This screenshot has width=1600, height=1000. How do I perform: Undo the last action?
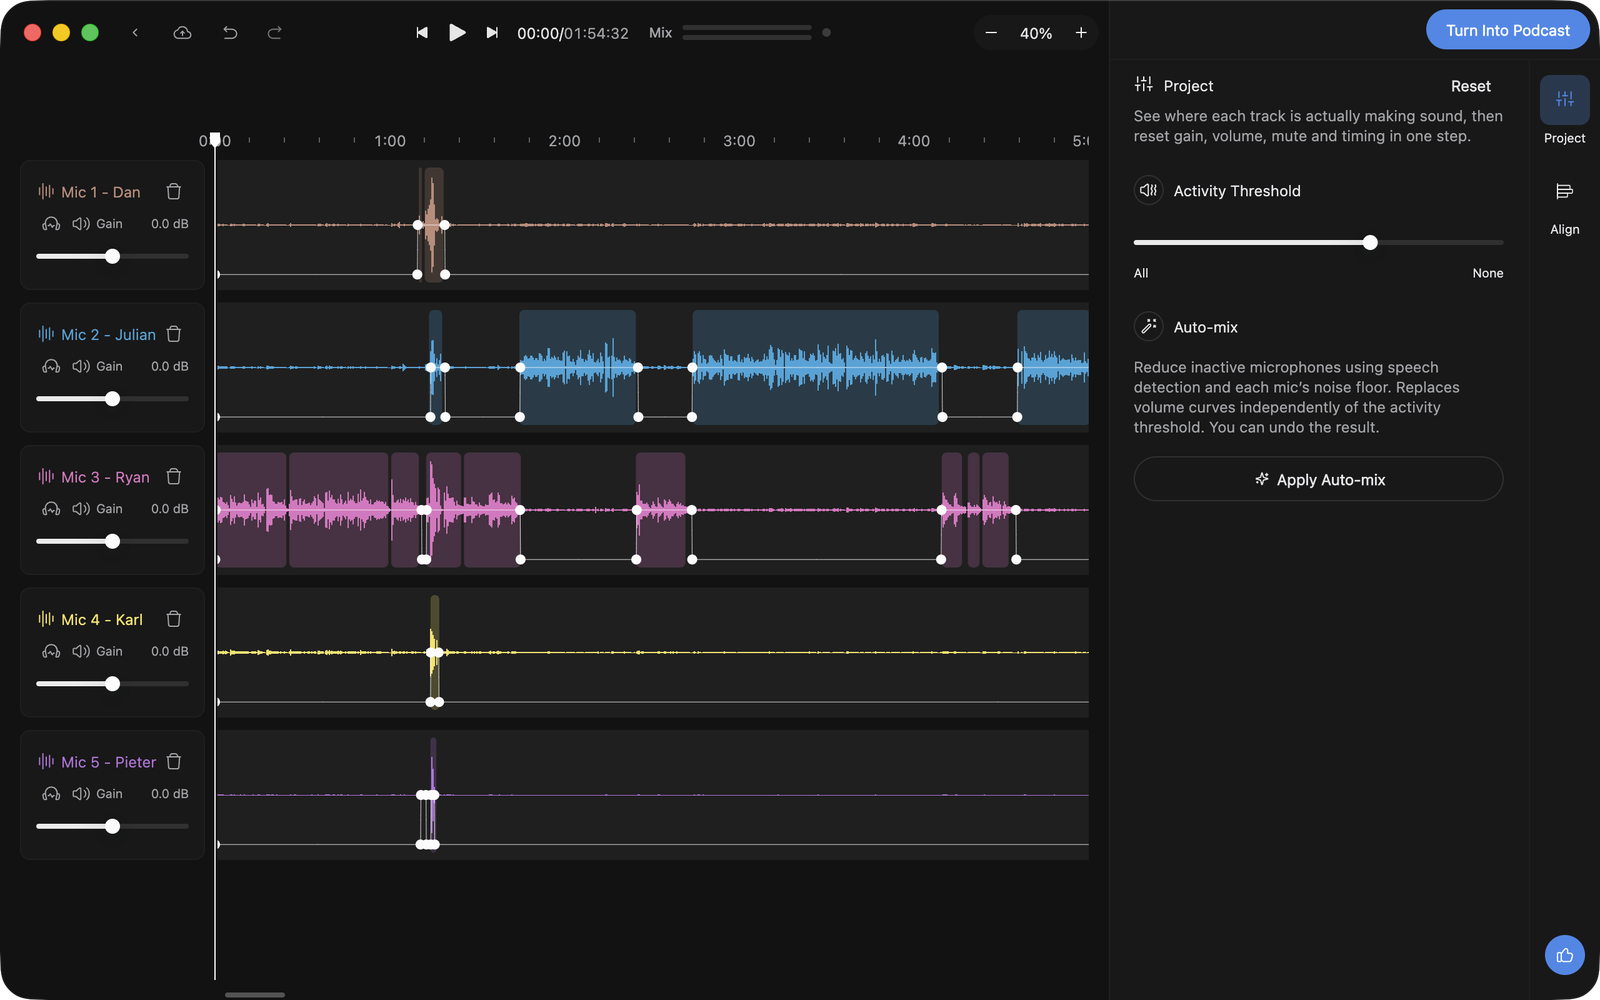(x=230, y=33)
